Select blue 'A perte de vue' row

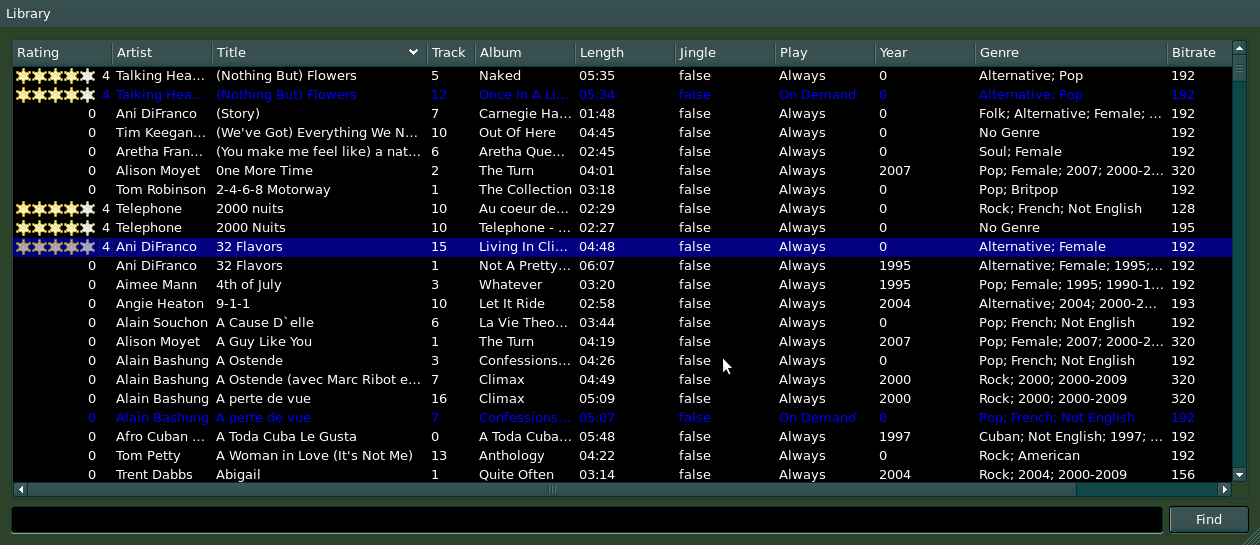622,418
